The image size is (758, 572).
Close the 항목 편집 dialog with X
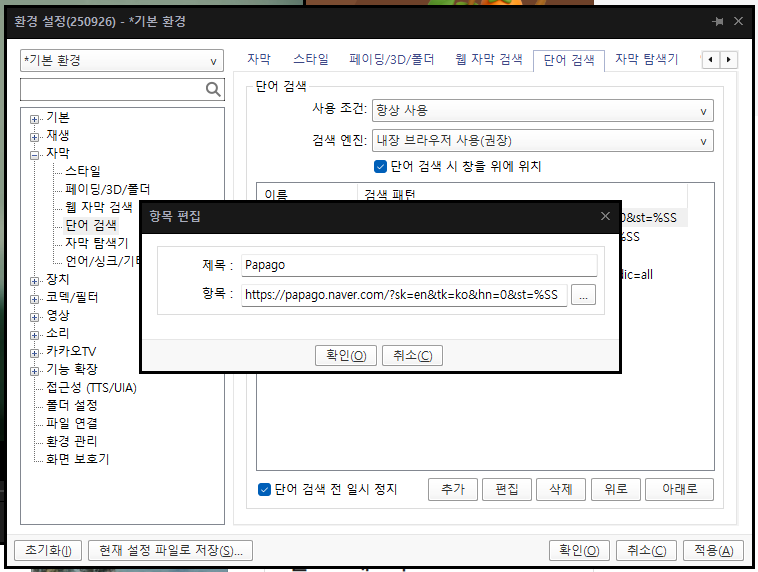(x=605, y=216)
